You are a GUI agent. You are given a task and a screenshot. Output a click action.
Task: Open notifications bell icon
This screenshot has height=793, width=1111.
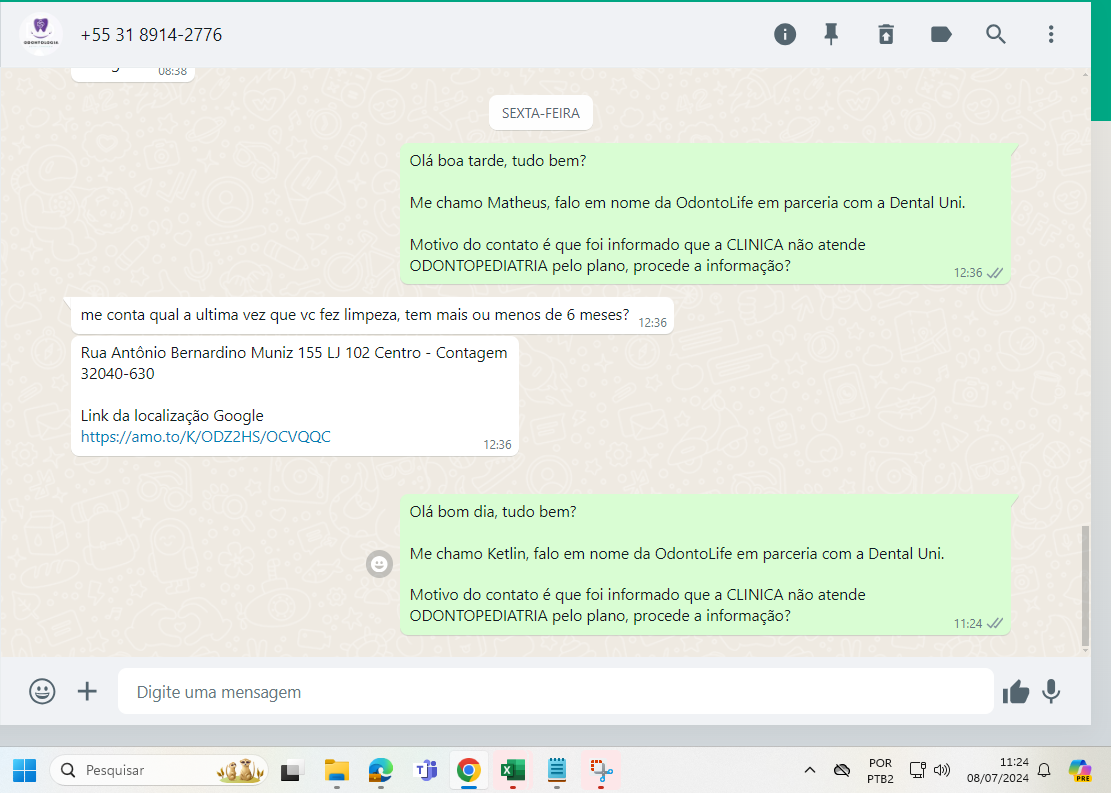1044,770
